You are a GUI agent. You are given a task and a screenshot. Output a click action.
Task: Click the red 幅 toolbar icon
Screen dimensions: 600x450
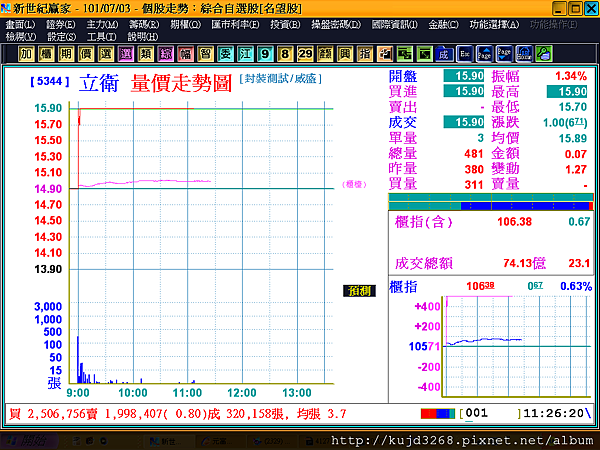(185, 54)
